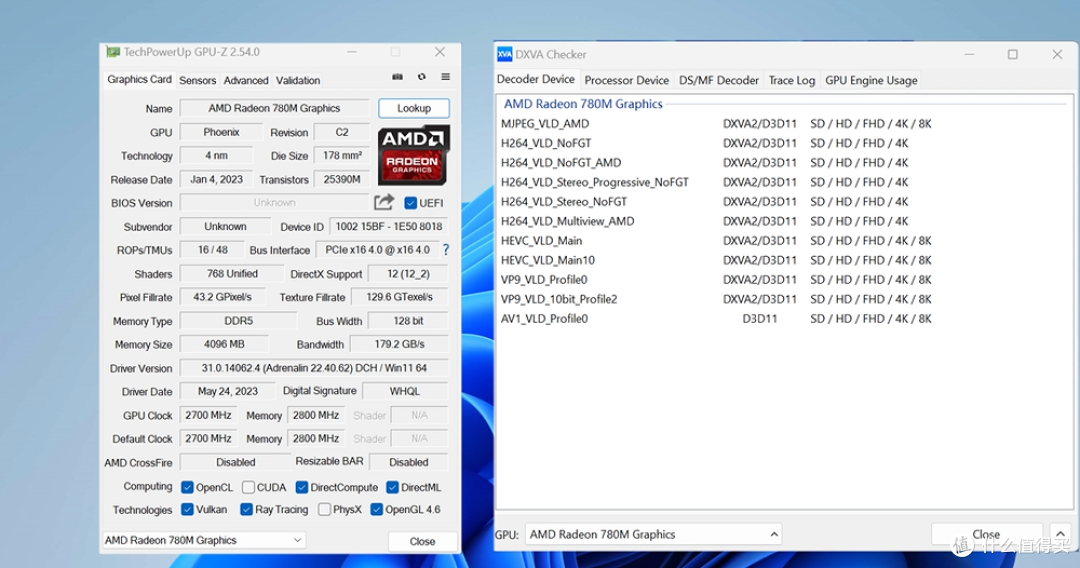The height and width of the screenshot is (568, 1080).
Task: Select the AV1_VLD_Profile0 row
Action: 716,319
